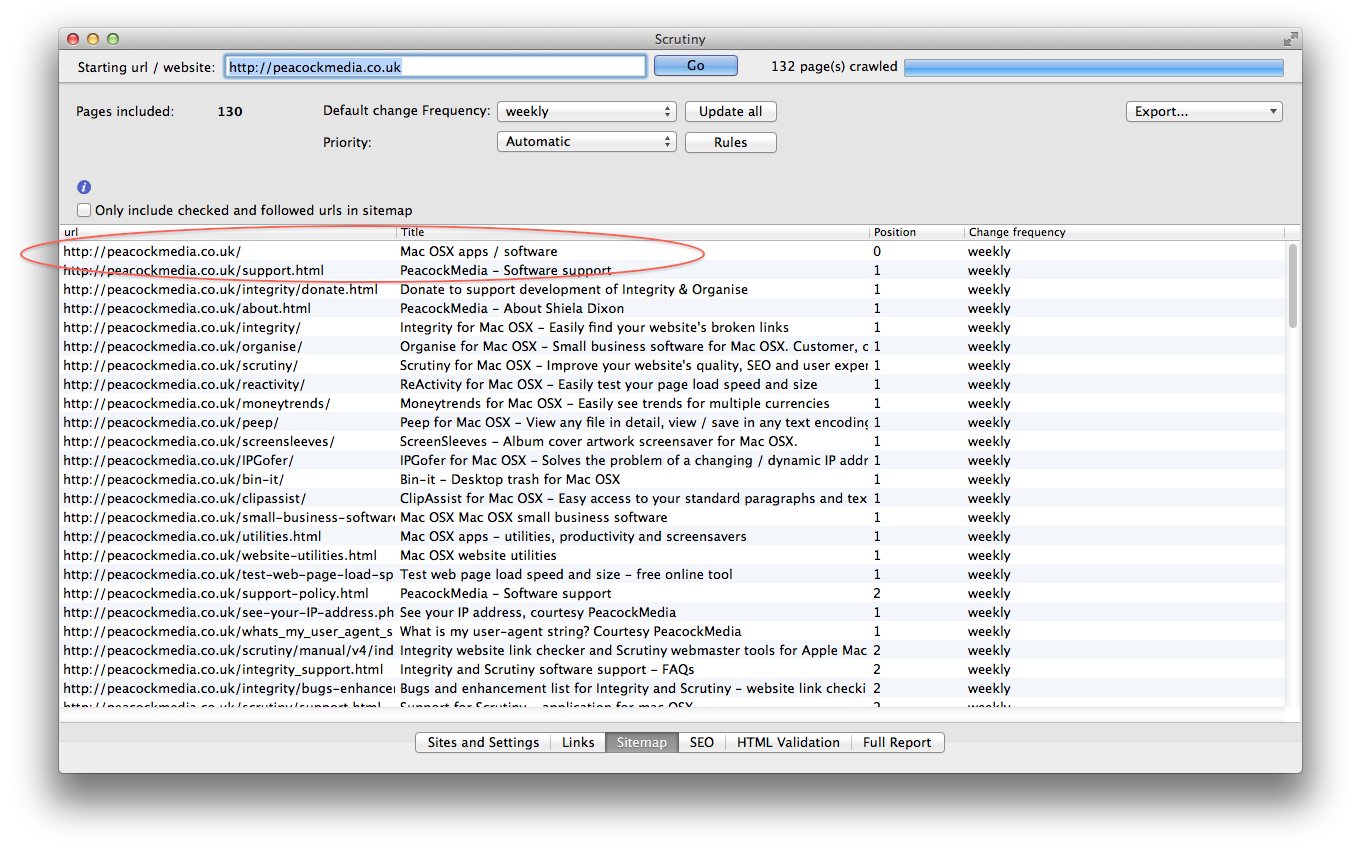Open the Priority Automatic dropdown
The height and width of the screenshot is (847, 1357).
(586, 142)
